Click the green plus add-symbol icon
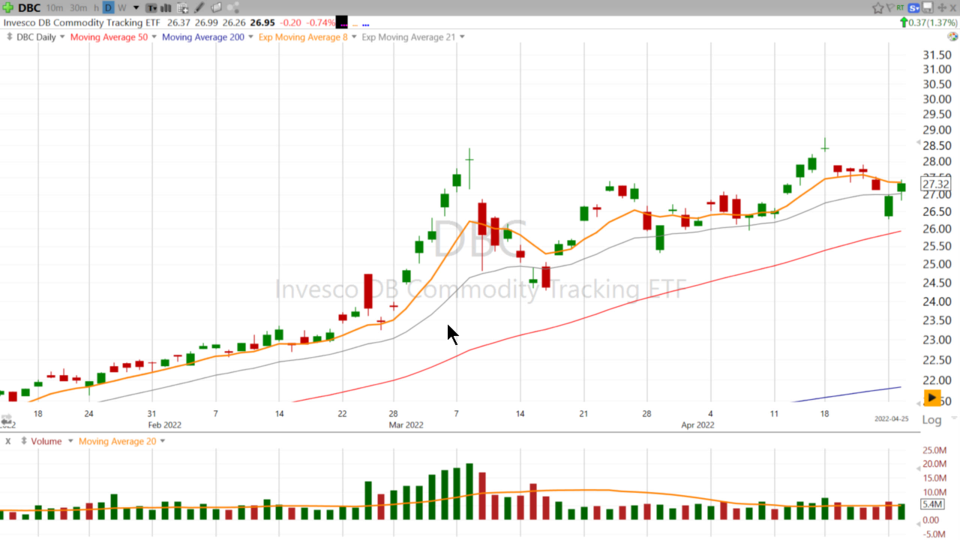Viewport: 960px width, 540px height. click(8, 8)
